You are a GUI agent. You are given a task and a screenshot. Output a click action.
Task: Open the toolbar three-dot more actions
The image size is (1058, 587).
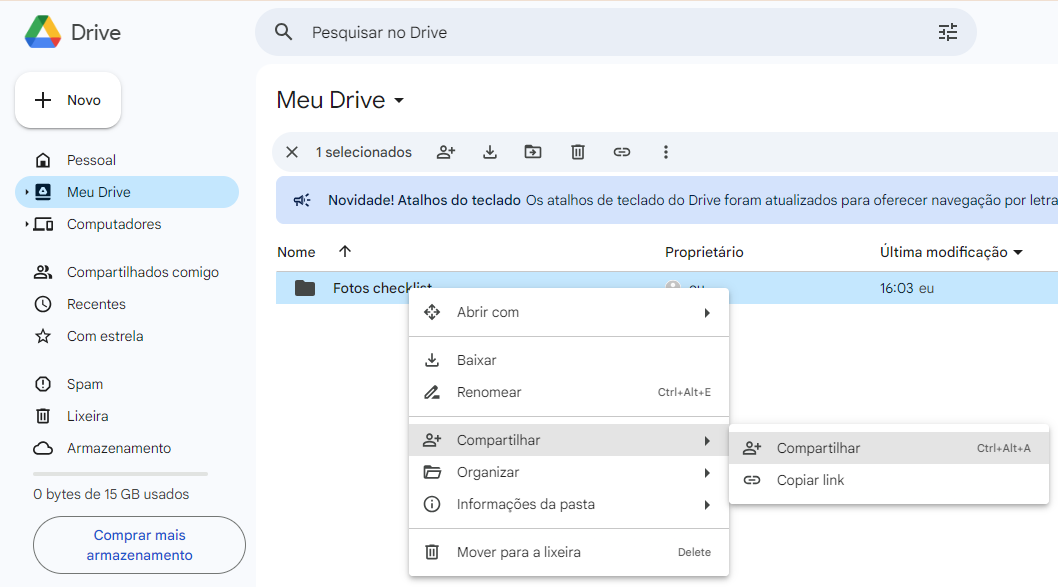pos(665,152)
